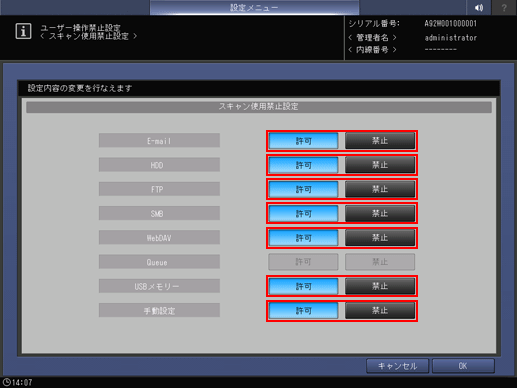Click the 設定内容の変更を行なえます message
Viewport: 517px width, 388px height.
[x=80, y=88]
